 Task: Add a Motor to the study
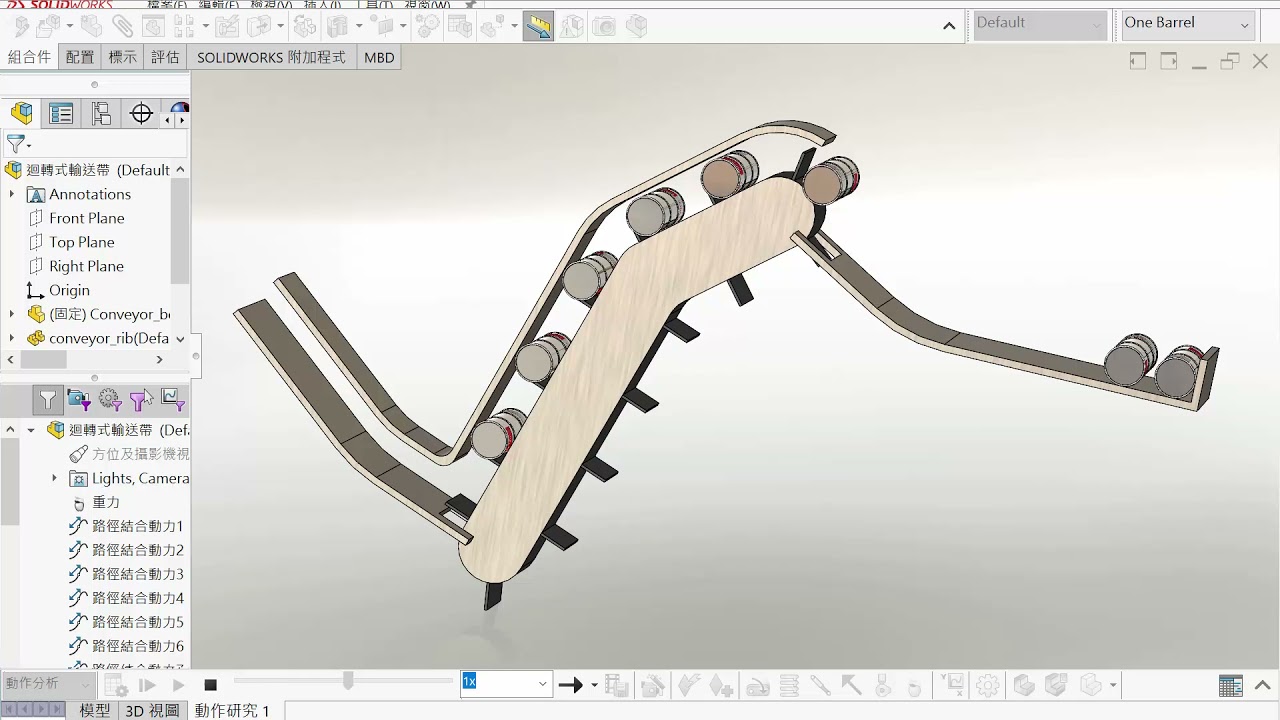coord(758,685)
